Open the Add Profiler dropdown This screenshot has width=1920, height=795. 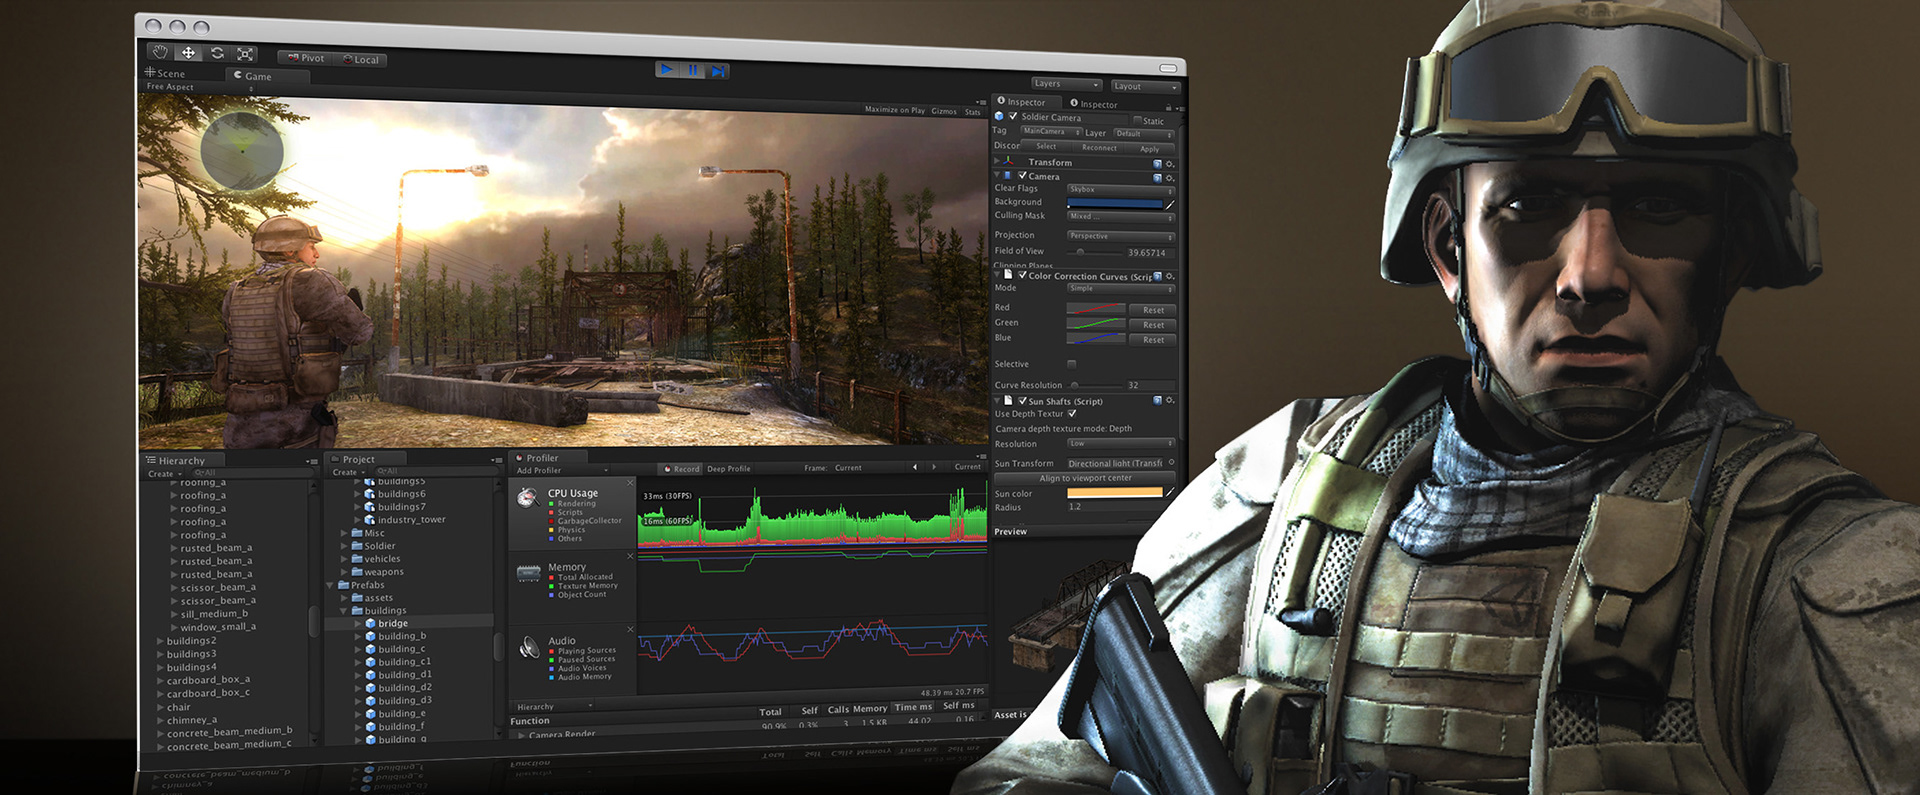click(x=562, y=470)
